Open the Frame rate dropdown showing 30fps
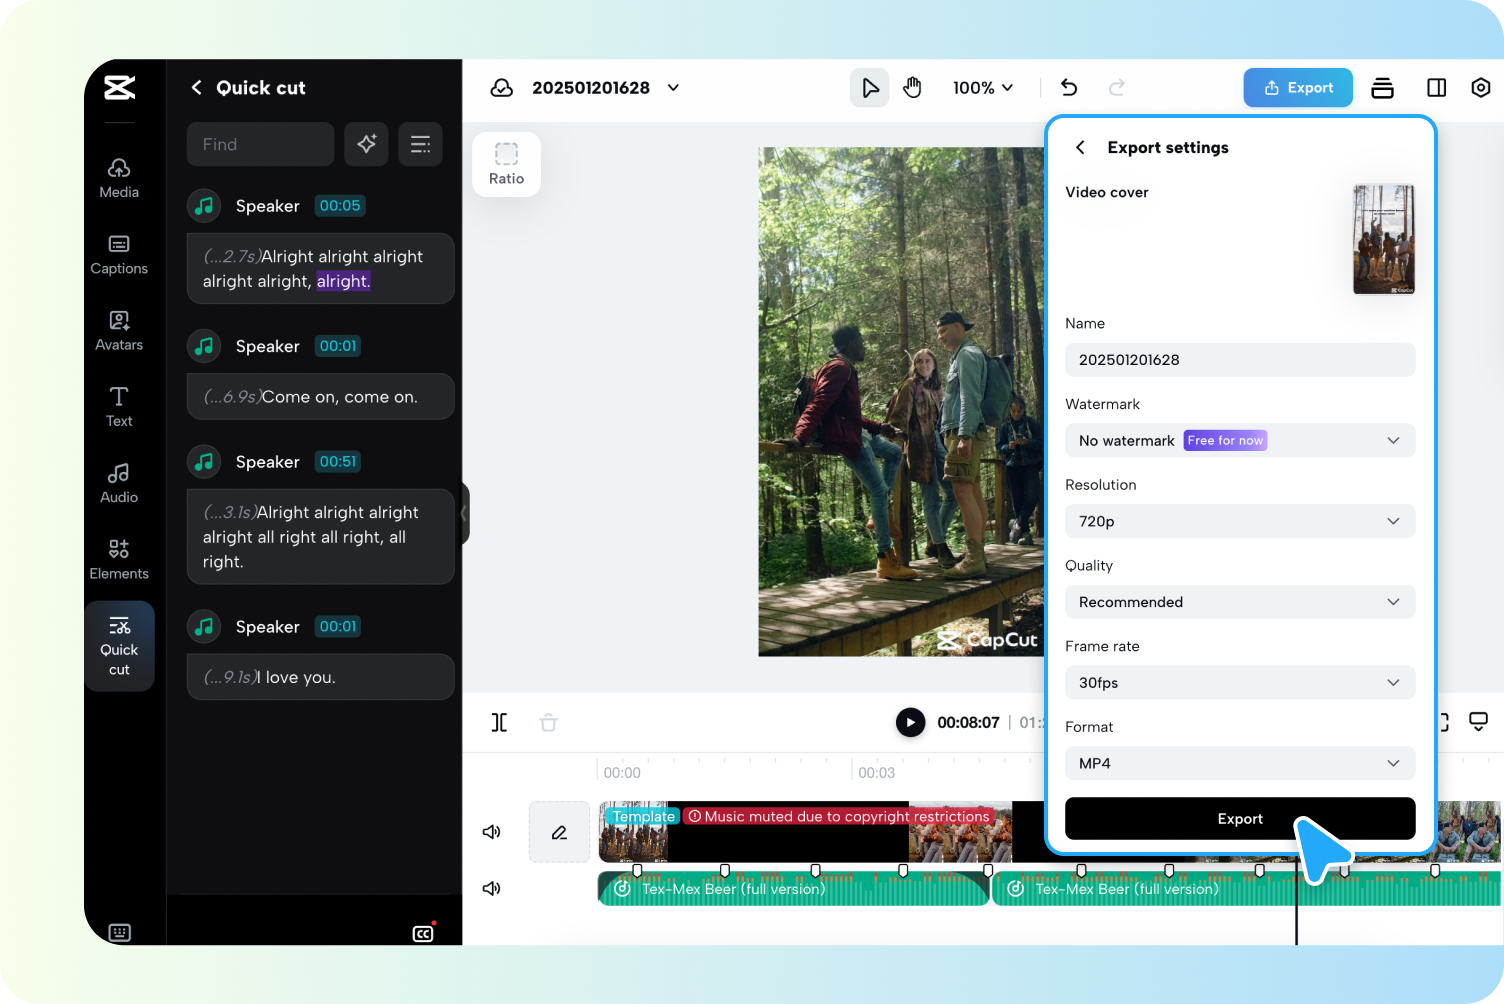1504x1004 pixels. 1240,683
